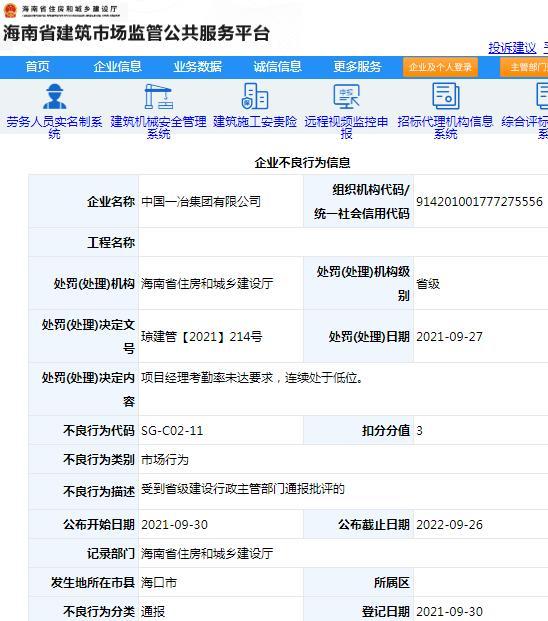
Task: Select location value 海口市
Action: 159,583
